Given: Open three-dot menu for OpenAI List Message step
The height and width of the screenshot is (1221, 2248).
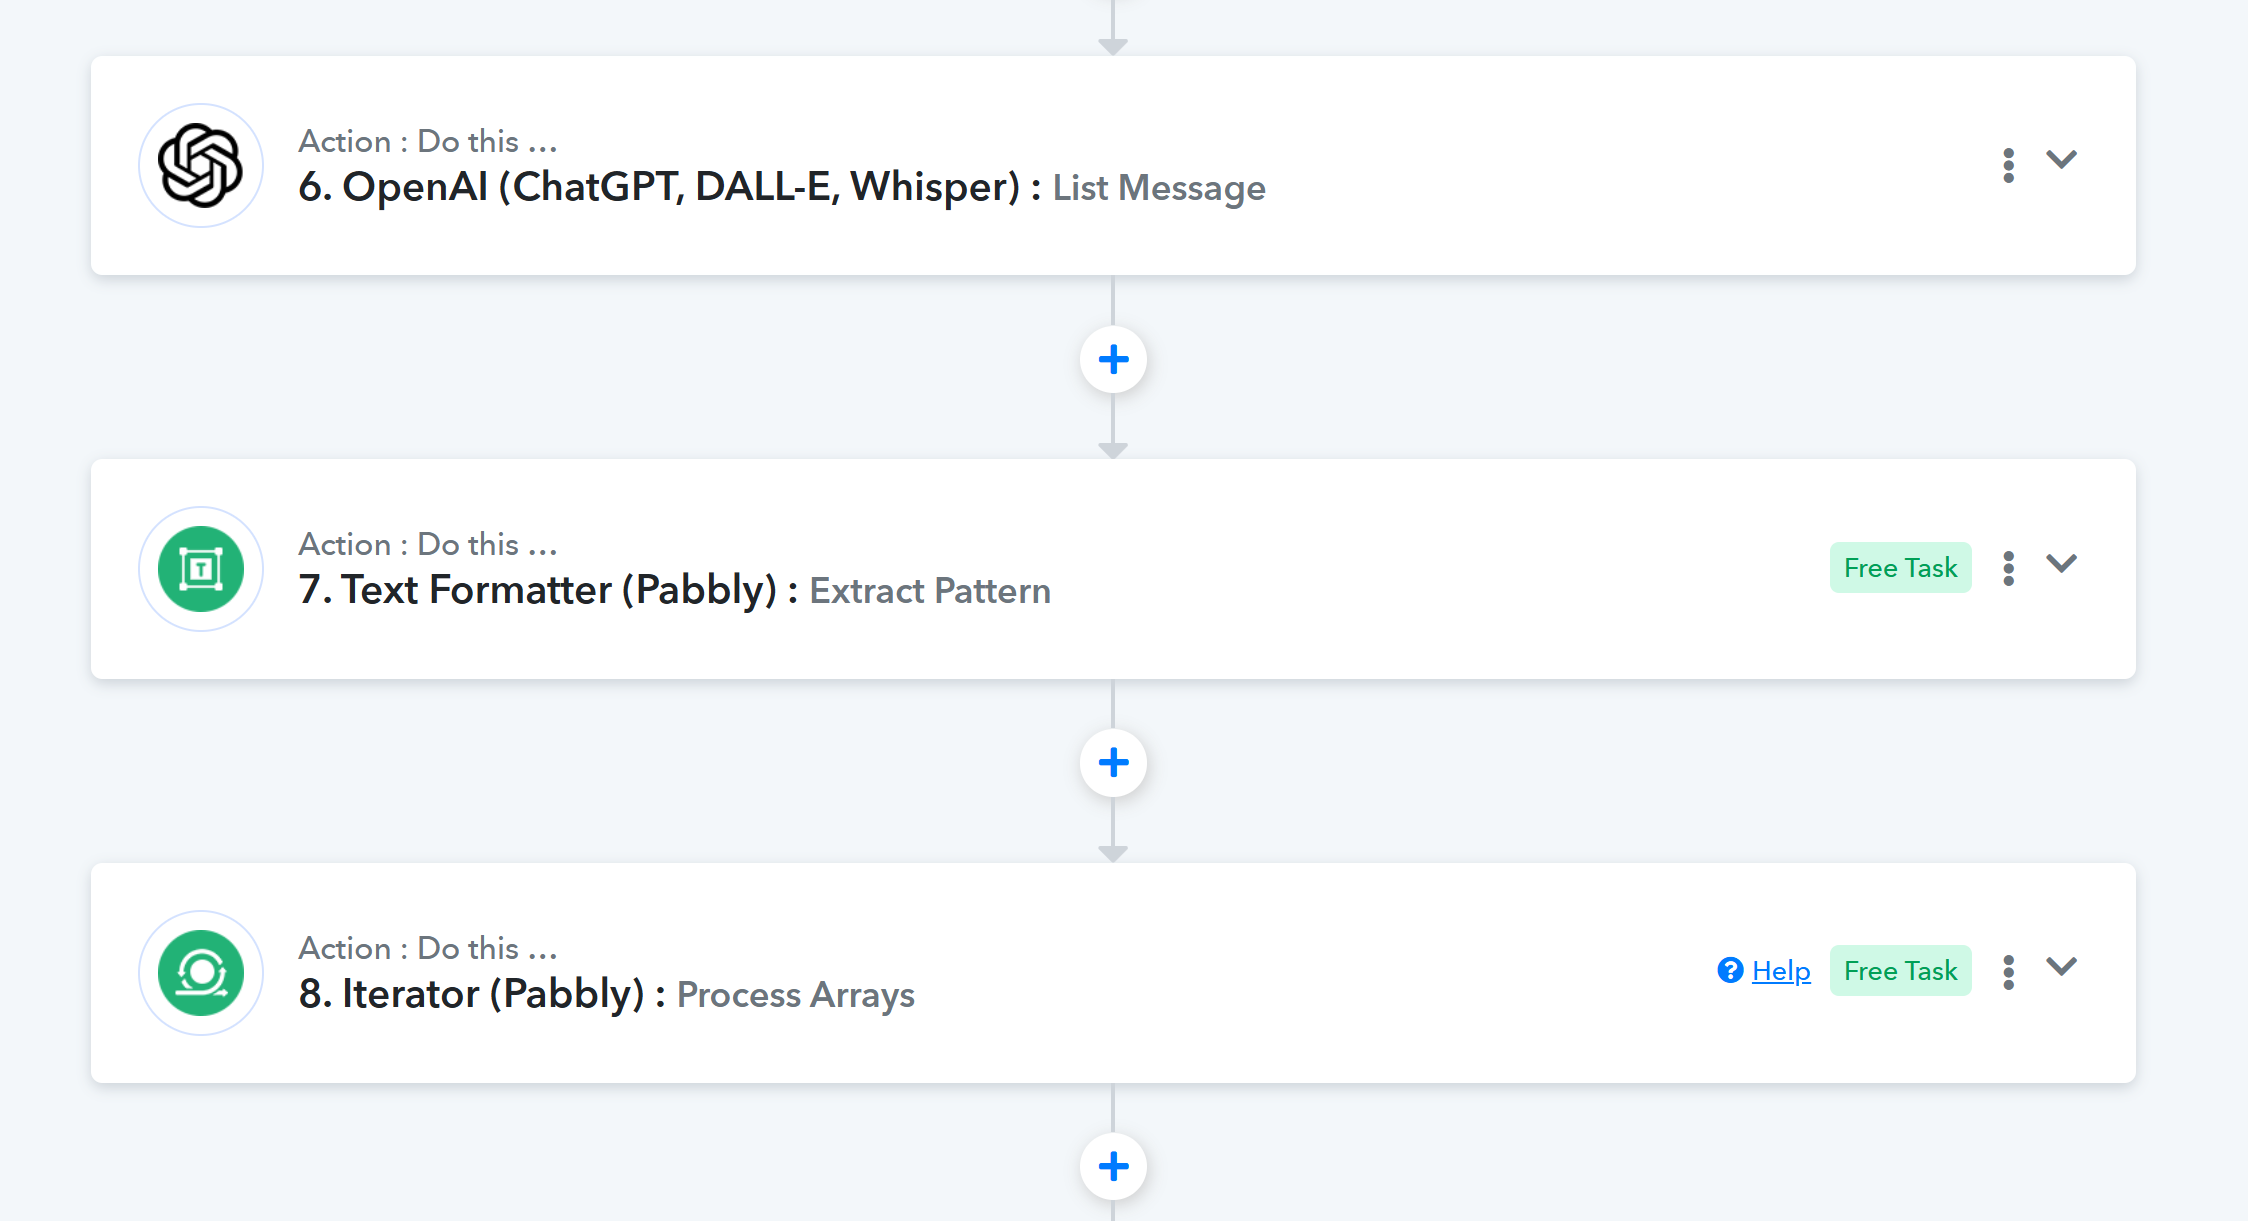Looking at the screenshot, I should click(x=2008, y=166).
